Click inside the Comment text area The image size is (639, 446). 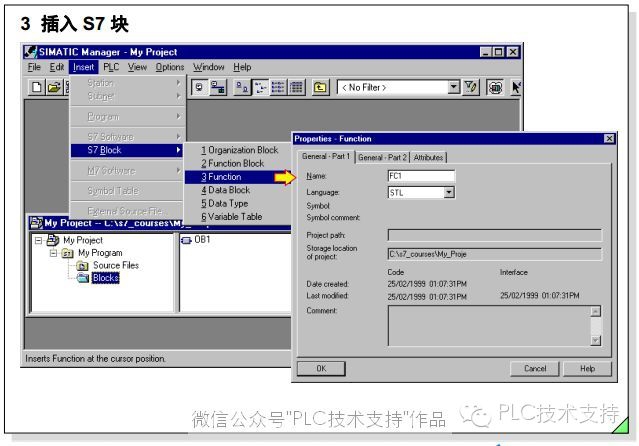[x=488, y=326]
